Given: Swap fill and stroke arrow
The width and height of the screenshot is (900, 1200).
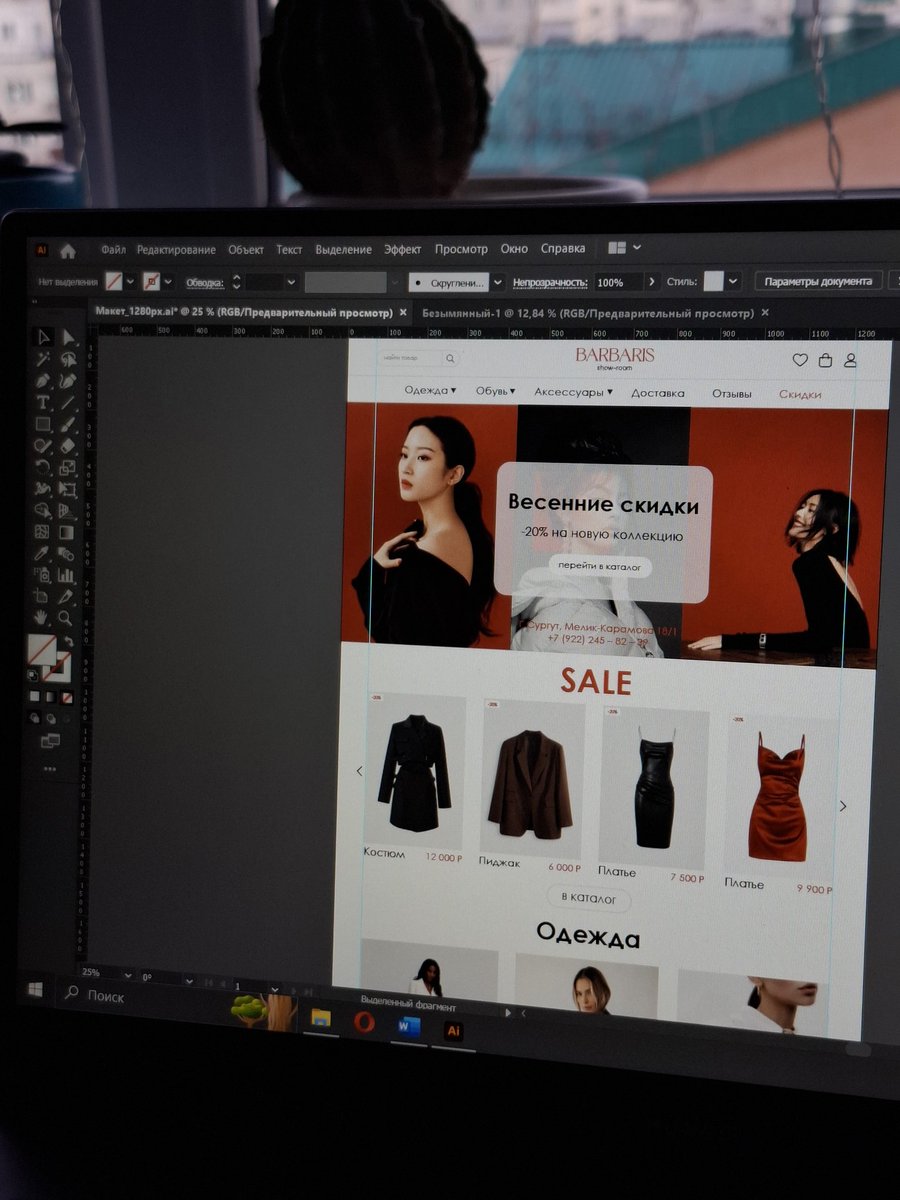Looking at the screenshot, I should 69,641.
